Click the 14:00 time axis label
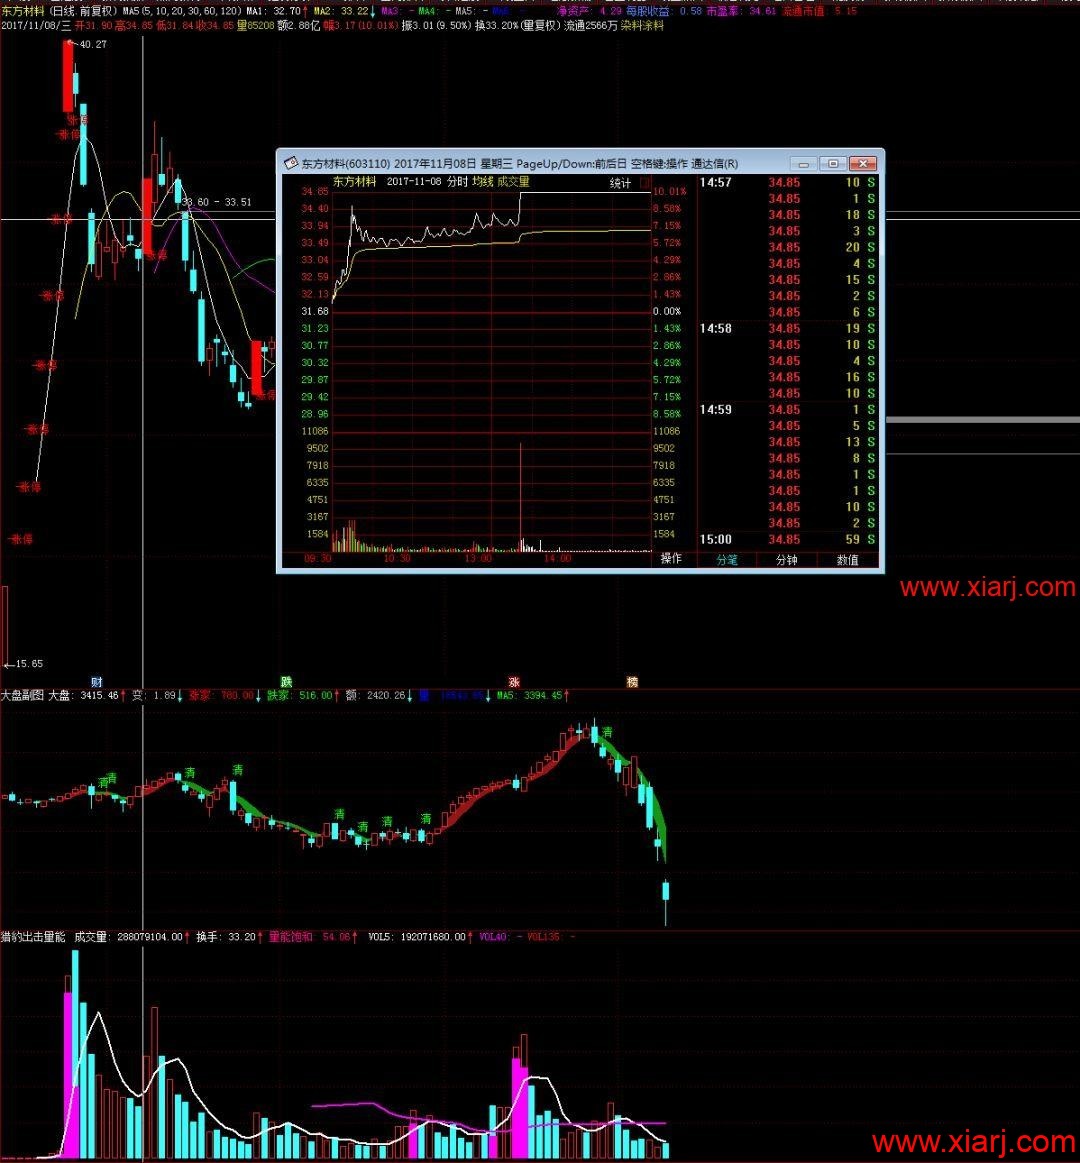 click(x=558, y=559)
